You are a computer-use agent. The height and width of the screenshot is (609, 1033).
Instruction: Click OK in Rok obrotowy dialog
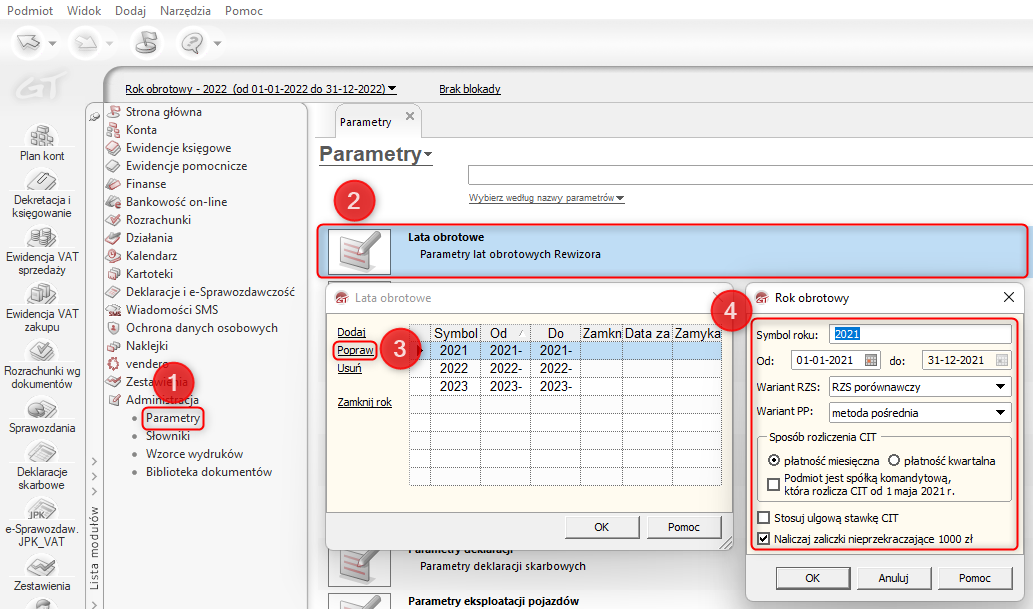tap(812, 578)
